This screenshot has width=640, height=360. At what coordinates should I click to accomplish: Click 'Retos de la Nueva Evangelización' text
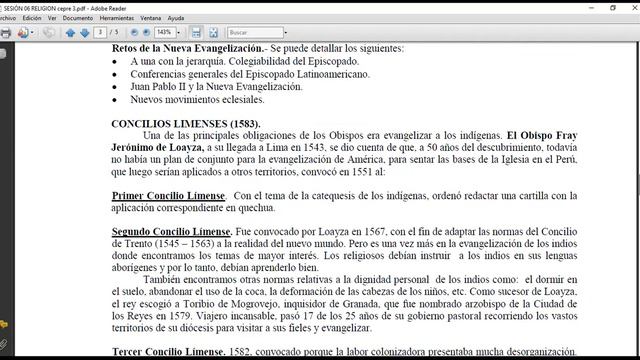click(x=188, y=48)
